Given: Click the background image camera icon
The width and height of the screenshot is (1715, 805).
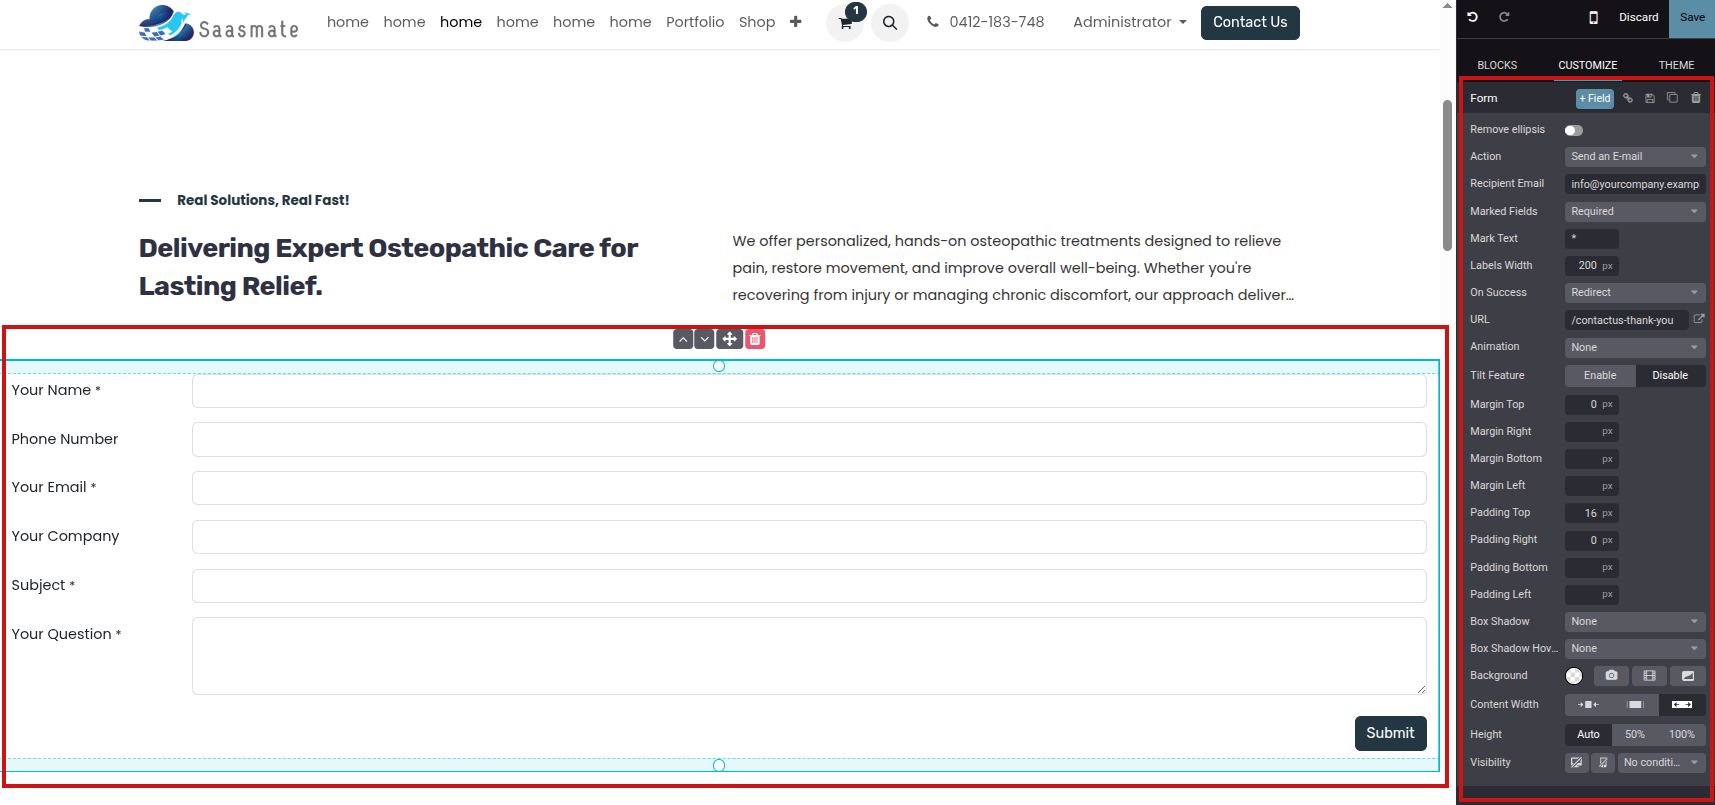Looking at the screenshot, I should click(x=1611, y=676).
